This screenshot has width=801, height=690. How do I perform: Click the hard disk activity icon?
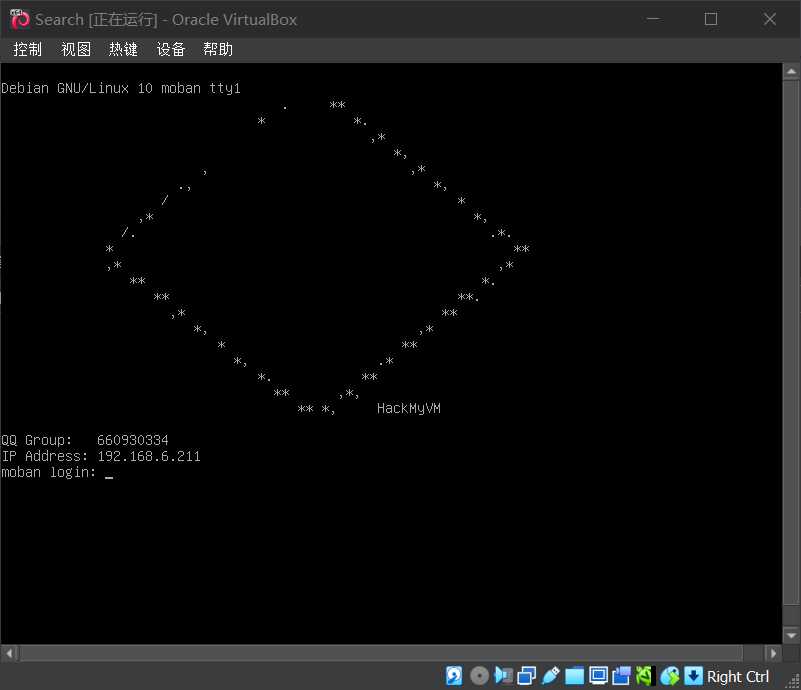click(455, 676)
